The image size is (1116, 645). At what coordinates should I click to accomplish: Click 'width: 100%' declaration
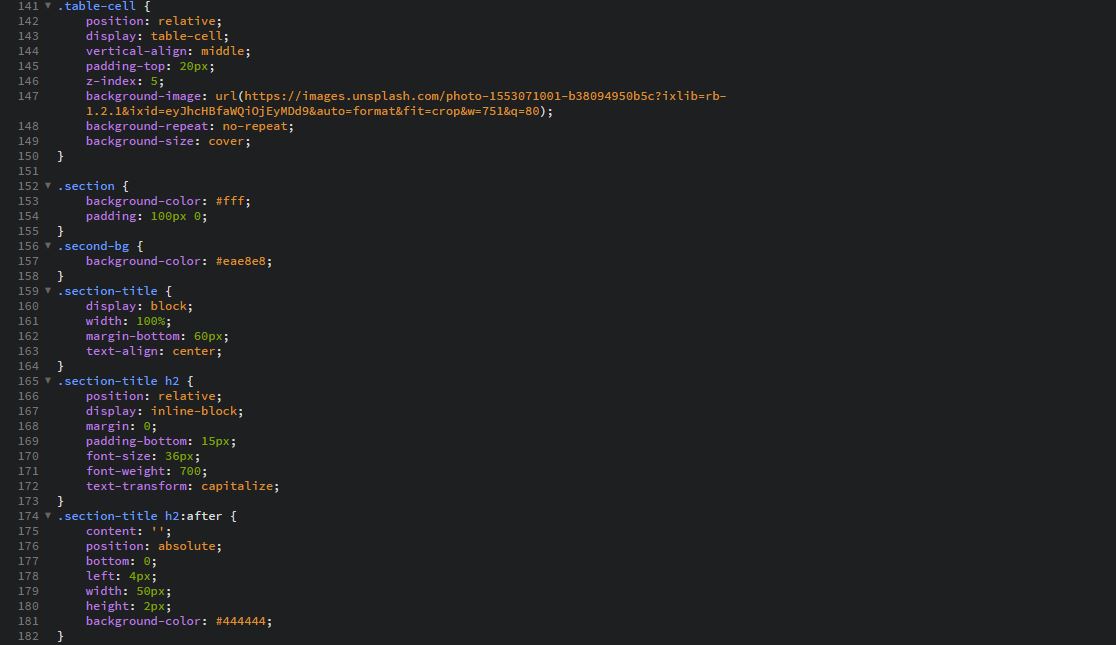pos(129,321)
